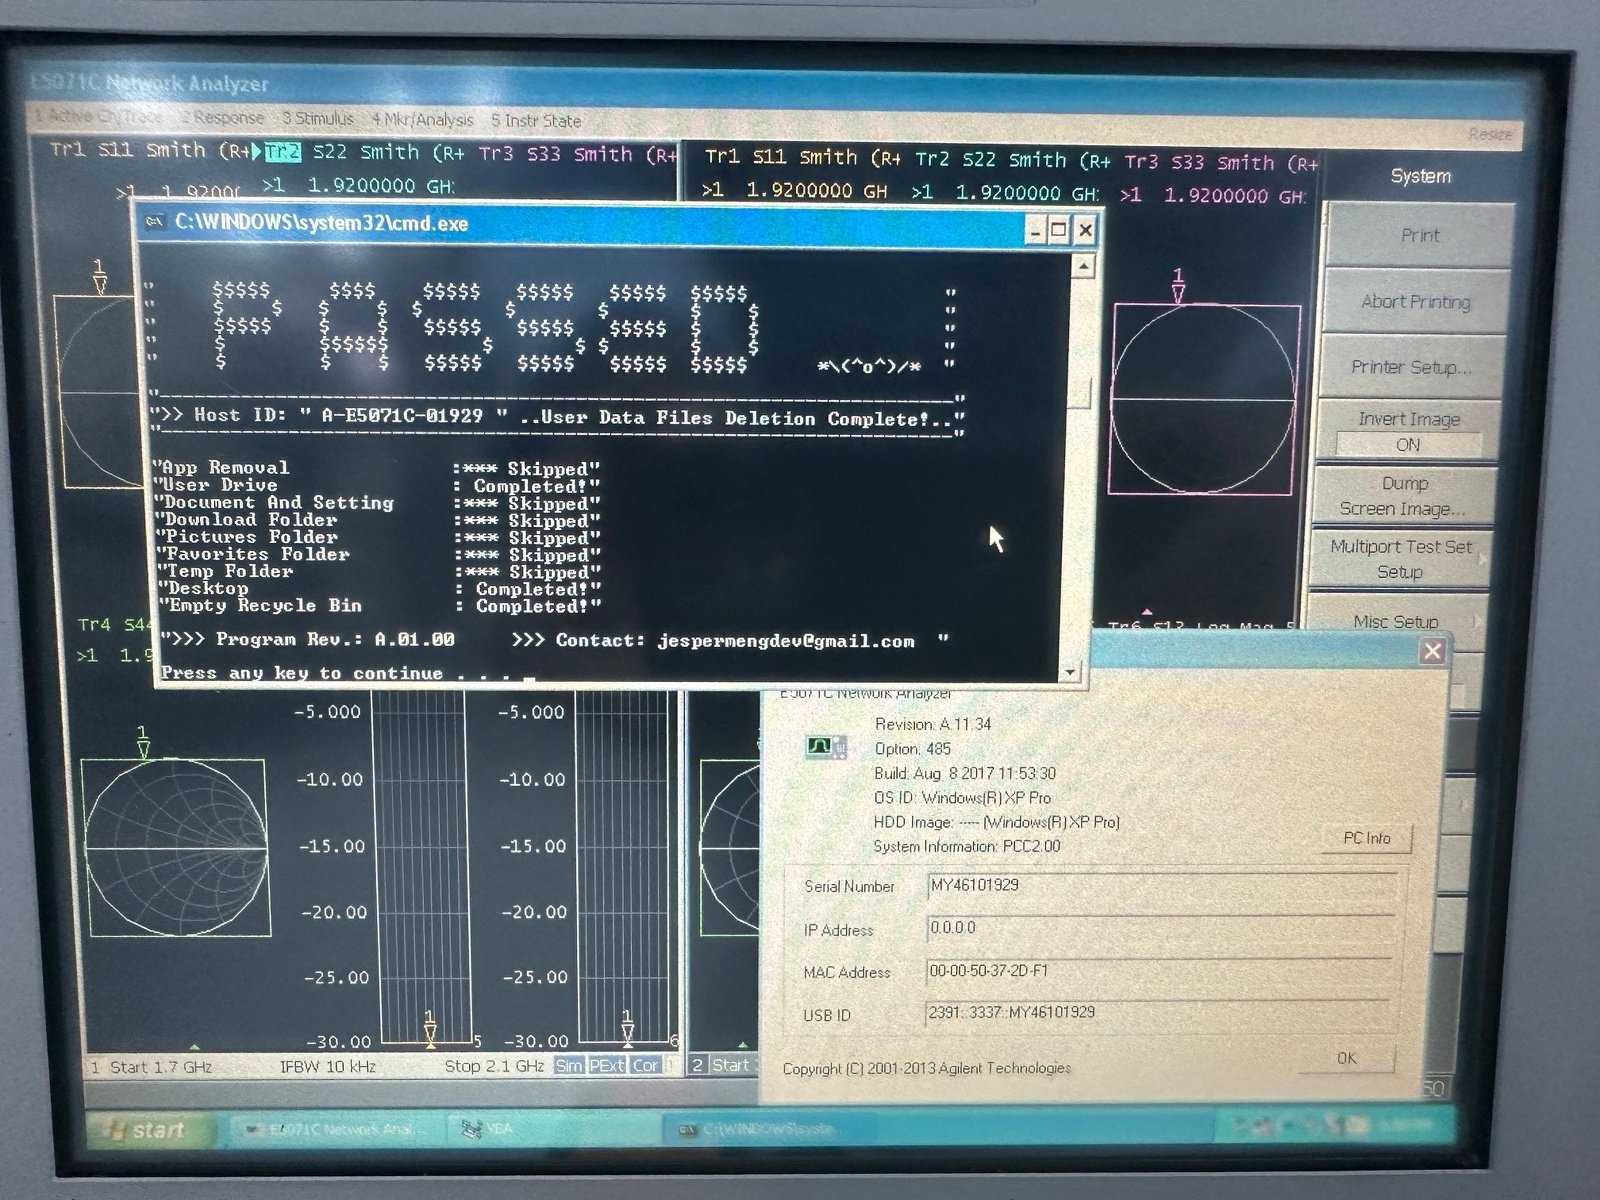This screenshot has height=1200, width=1600.
Task: Close the cmd.exe window
Action: point(1085,231)
